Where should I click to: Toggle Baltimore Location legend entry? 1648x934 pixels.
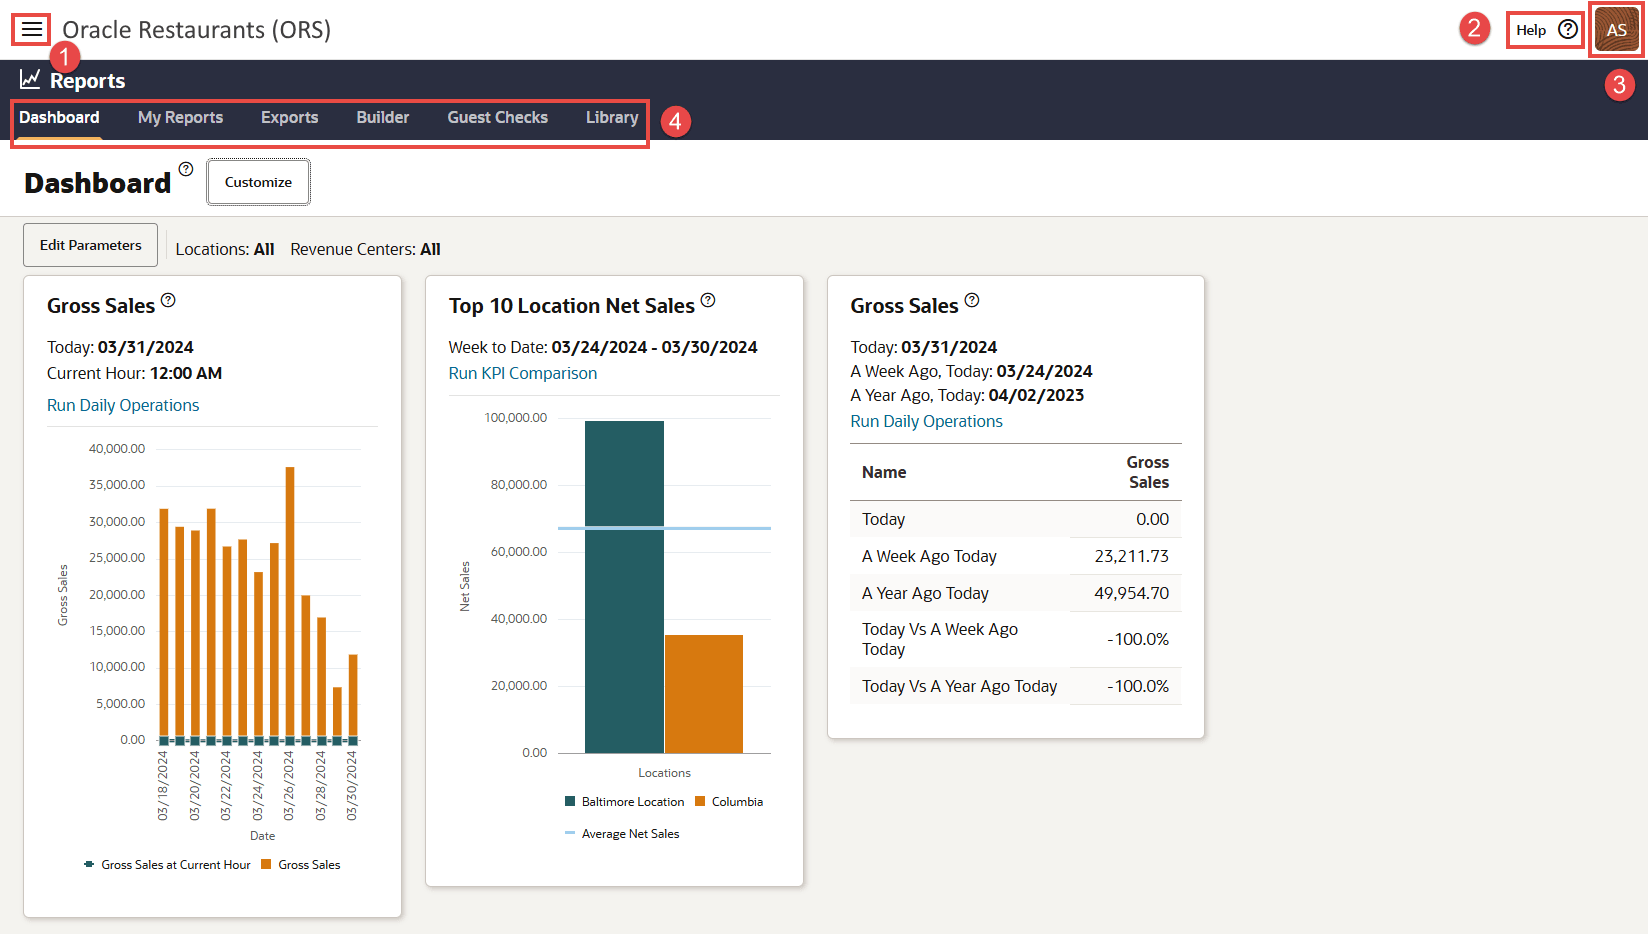pyautogui.click(x=624, y=802)
